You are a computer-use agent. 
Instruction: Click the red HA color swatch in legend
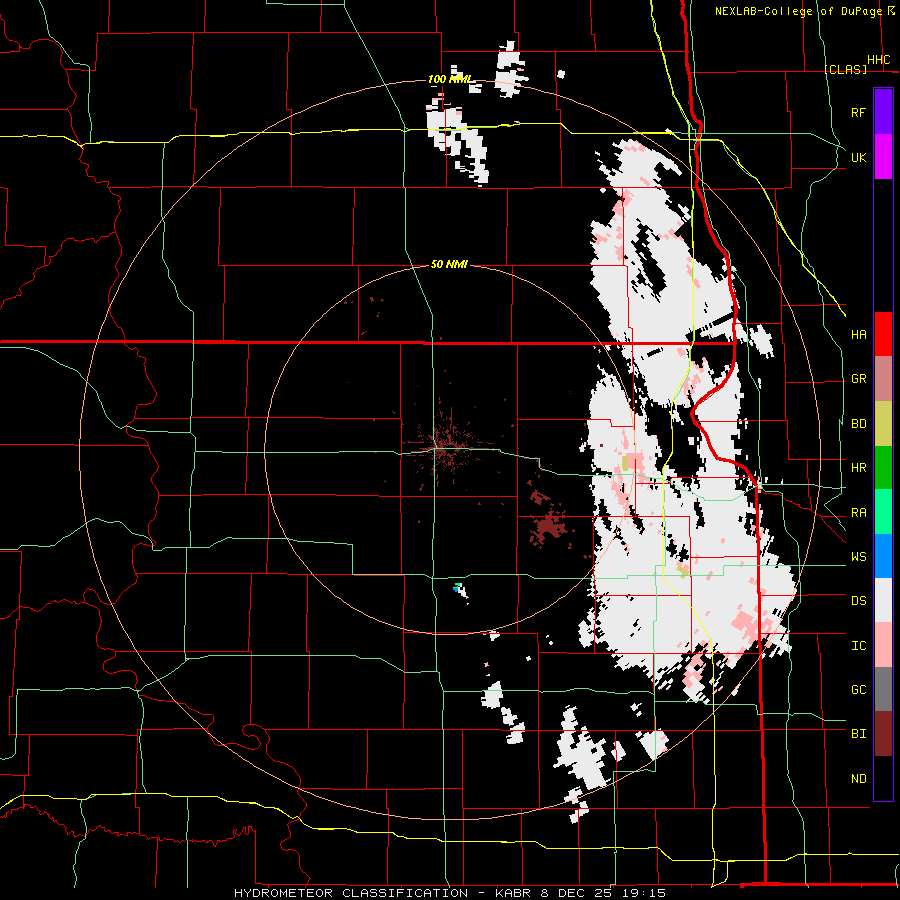point(883,334)
